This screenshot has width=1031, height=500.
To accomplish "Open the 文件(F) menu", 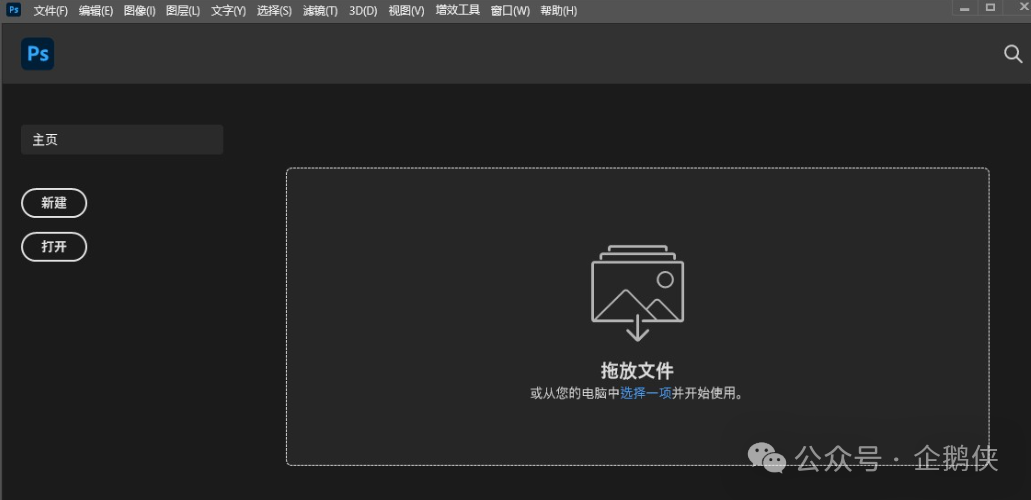I will 51,11.
